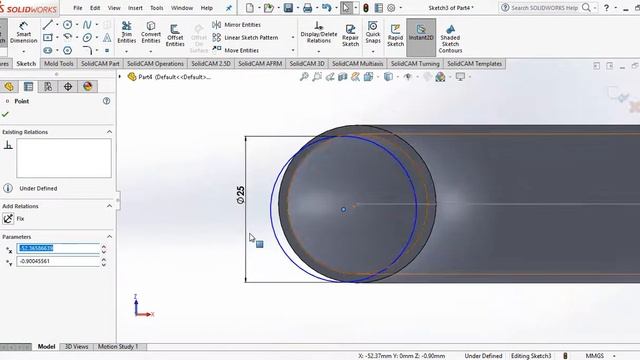This screenshot has width=640, height=360.
Task: Open the Display/Delete Relations dropdown arrow
Action: (x=319, y=51)
